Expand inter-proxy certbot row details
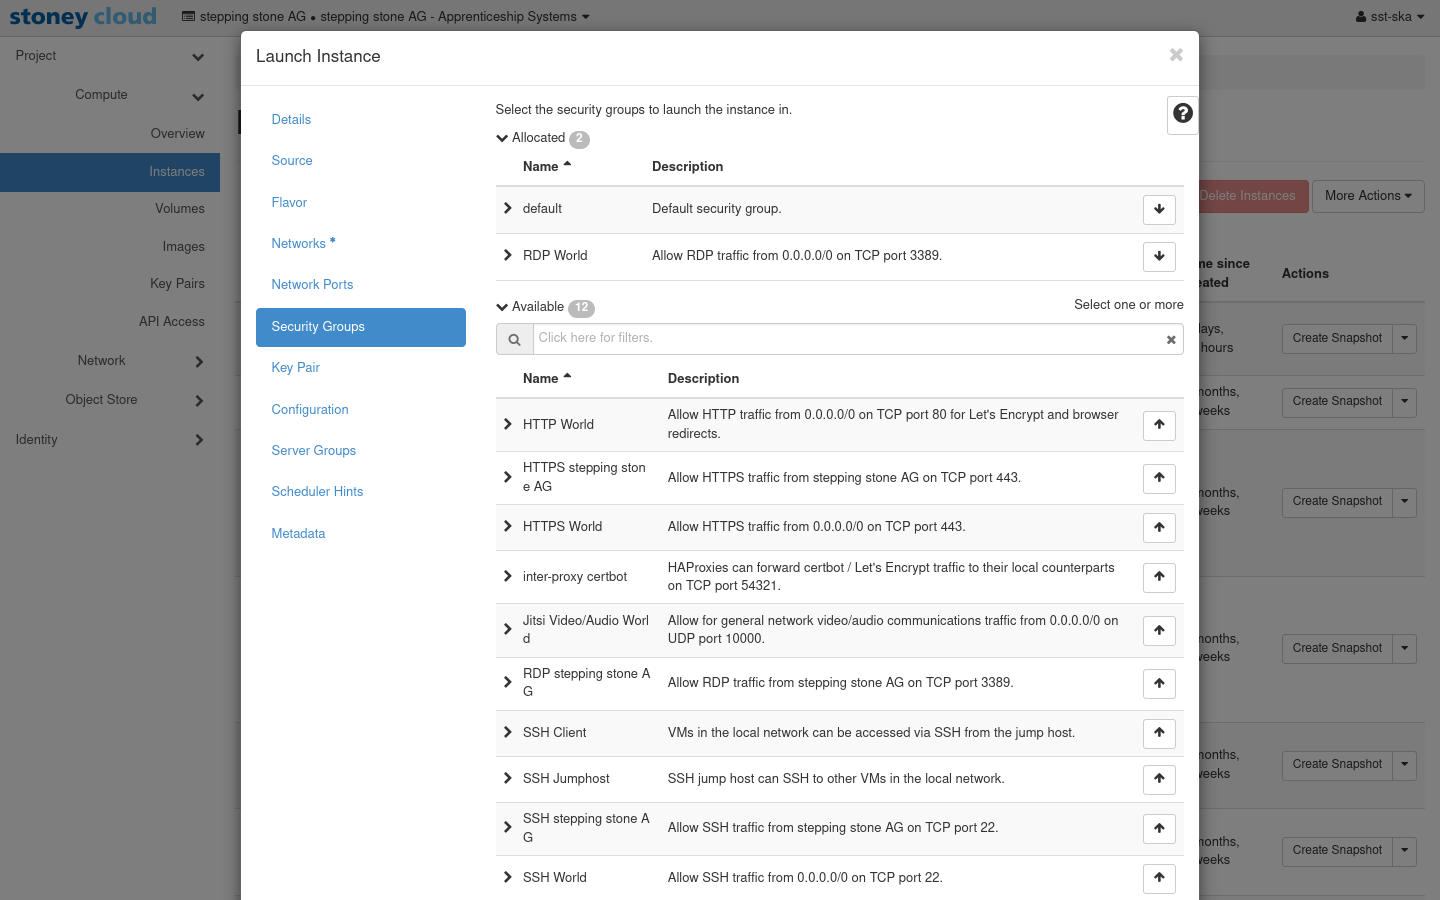1440x900 pixels. (508, 577)
